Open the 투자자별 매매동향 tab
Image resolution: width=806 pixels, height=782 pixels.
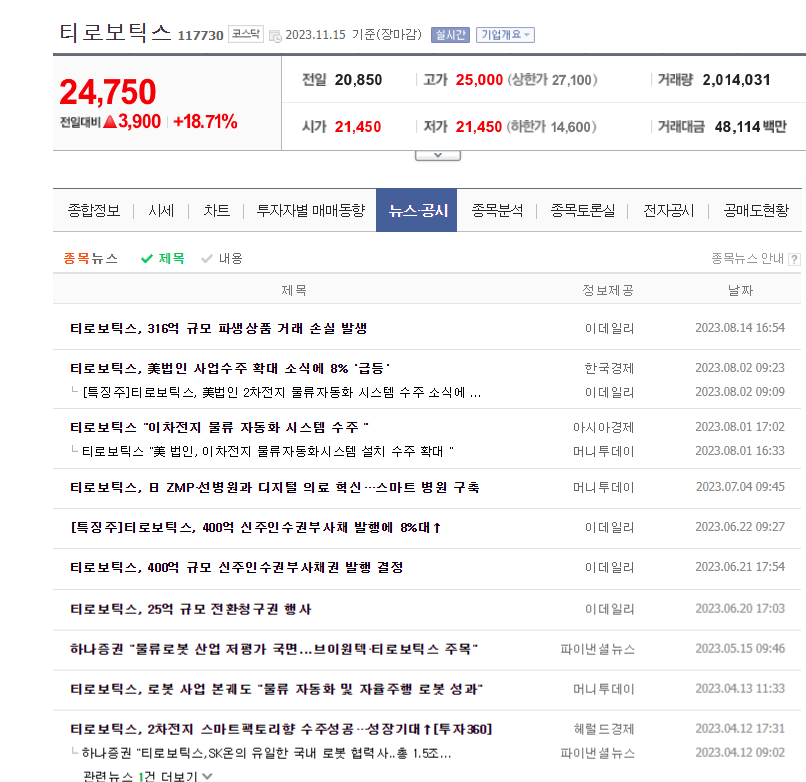[x=310, y=211]
